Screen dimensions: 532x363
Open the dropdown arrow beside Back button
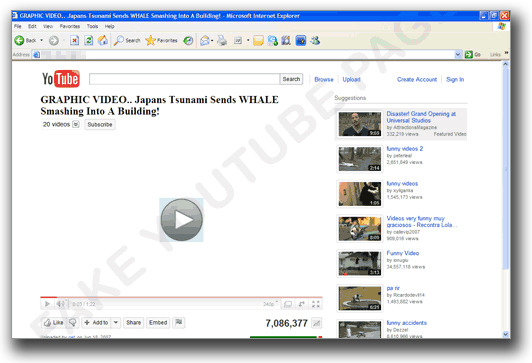tap(42, 40)
